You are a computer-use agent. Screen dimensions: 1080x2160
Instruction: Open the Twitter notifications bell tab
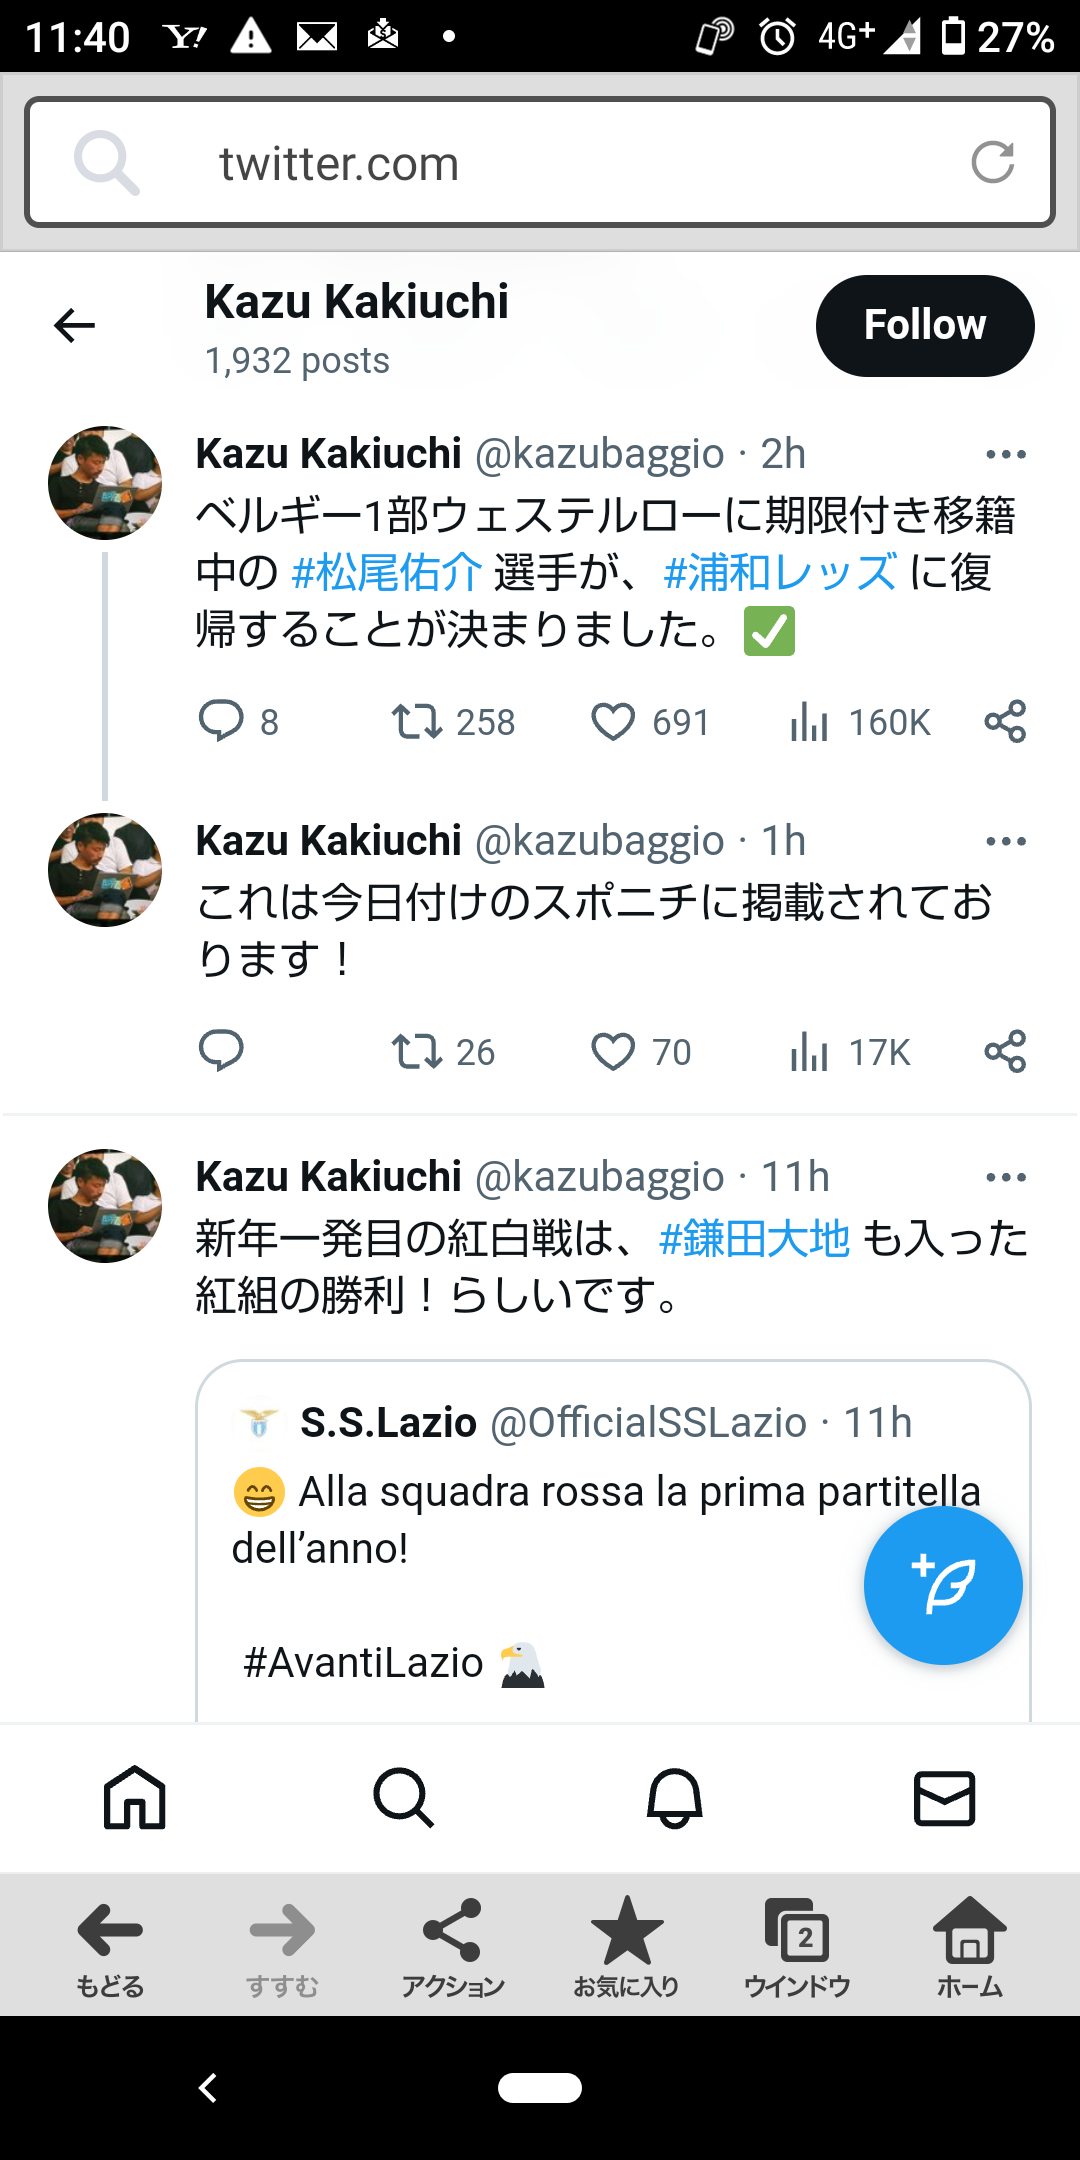click(x=674, y=1798)
